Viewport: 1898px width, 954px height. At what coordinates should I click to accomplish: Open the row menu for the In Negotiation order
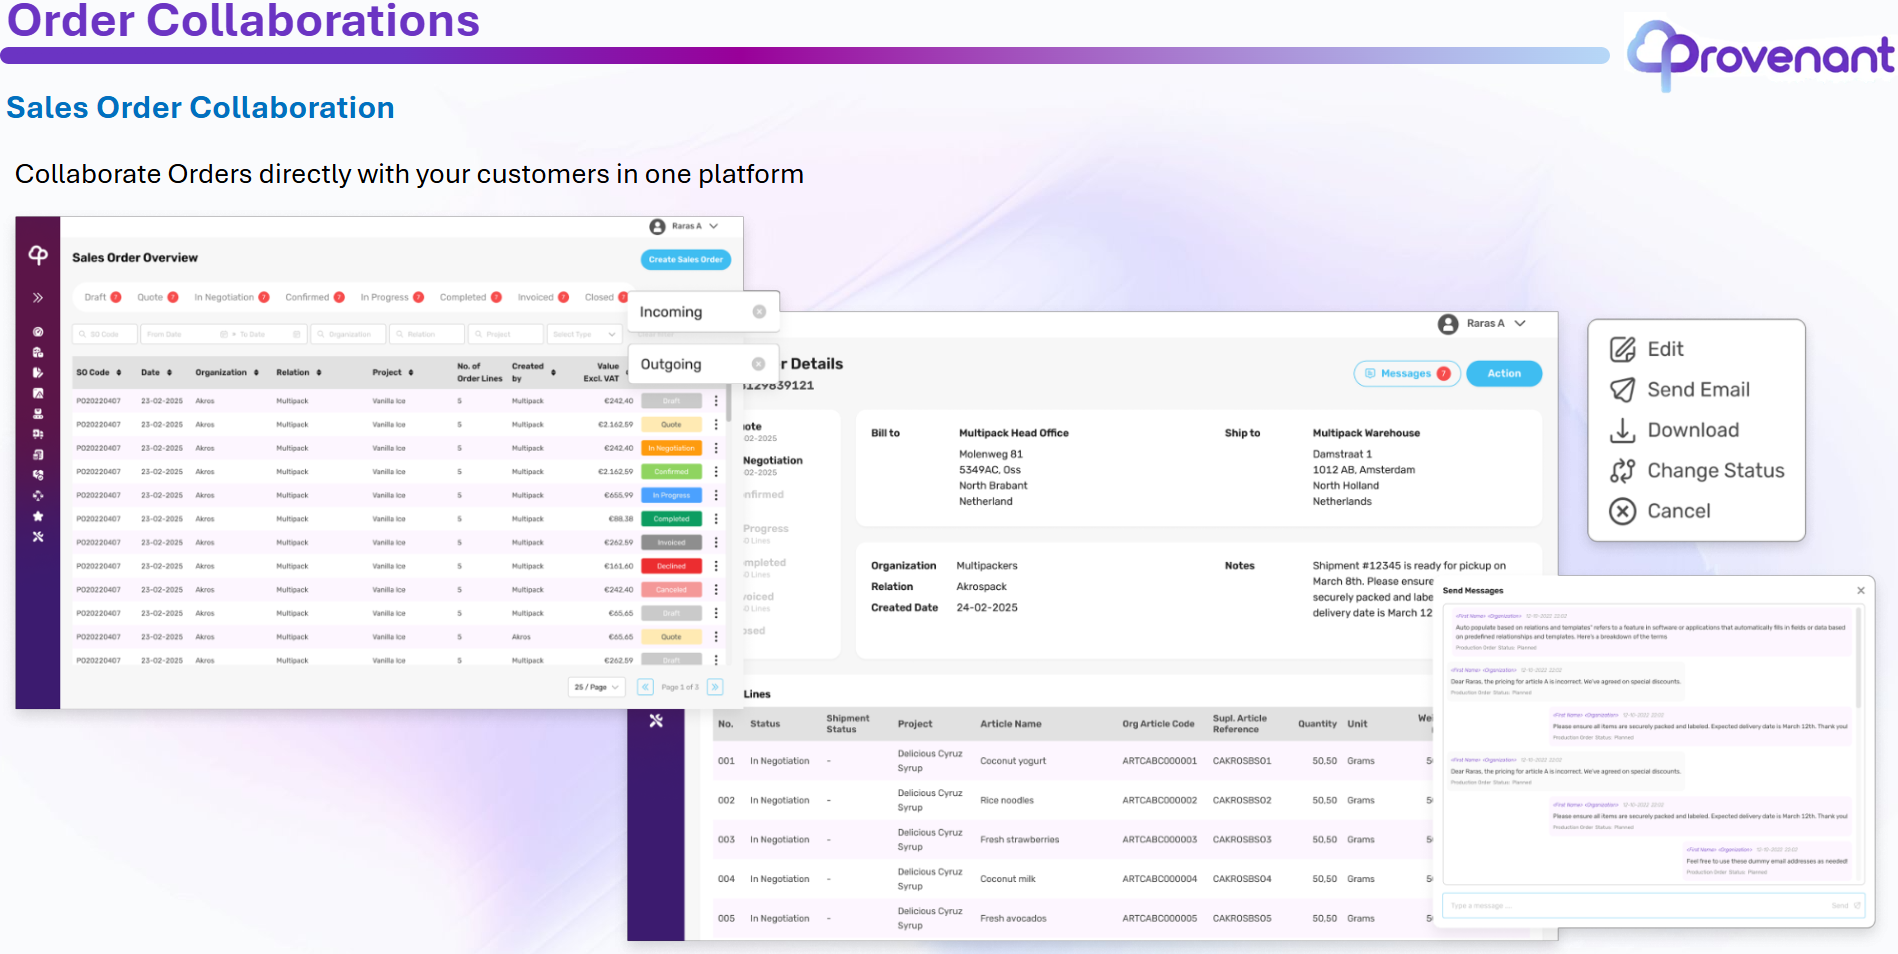pyautogui.click(x=716, y=448)
